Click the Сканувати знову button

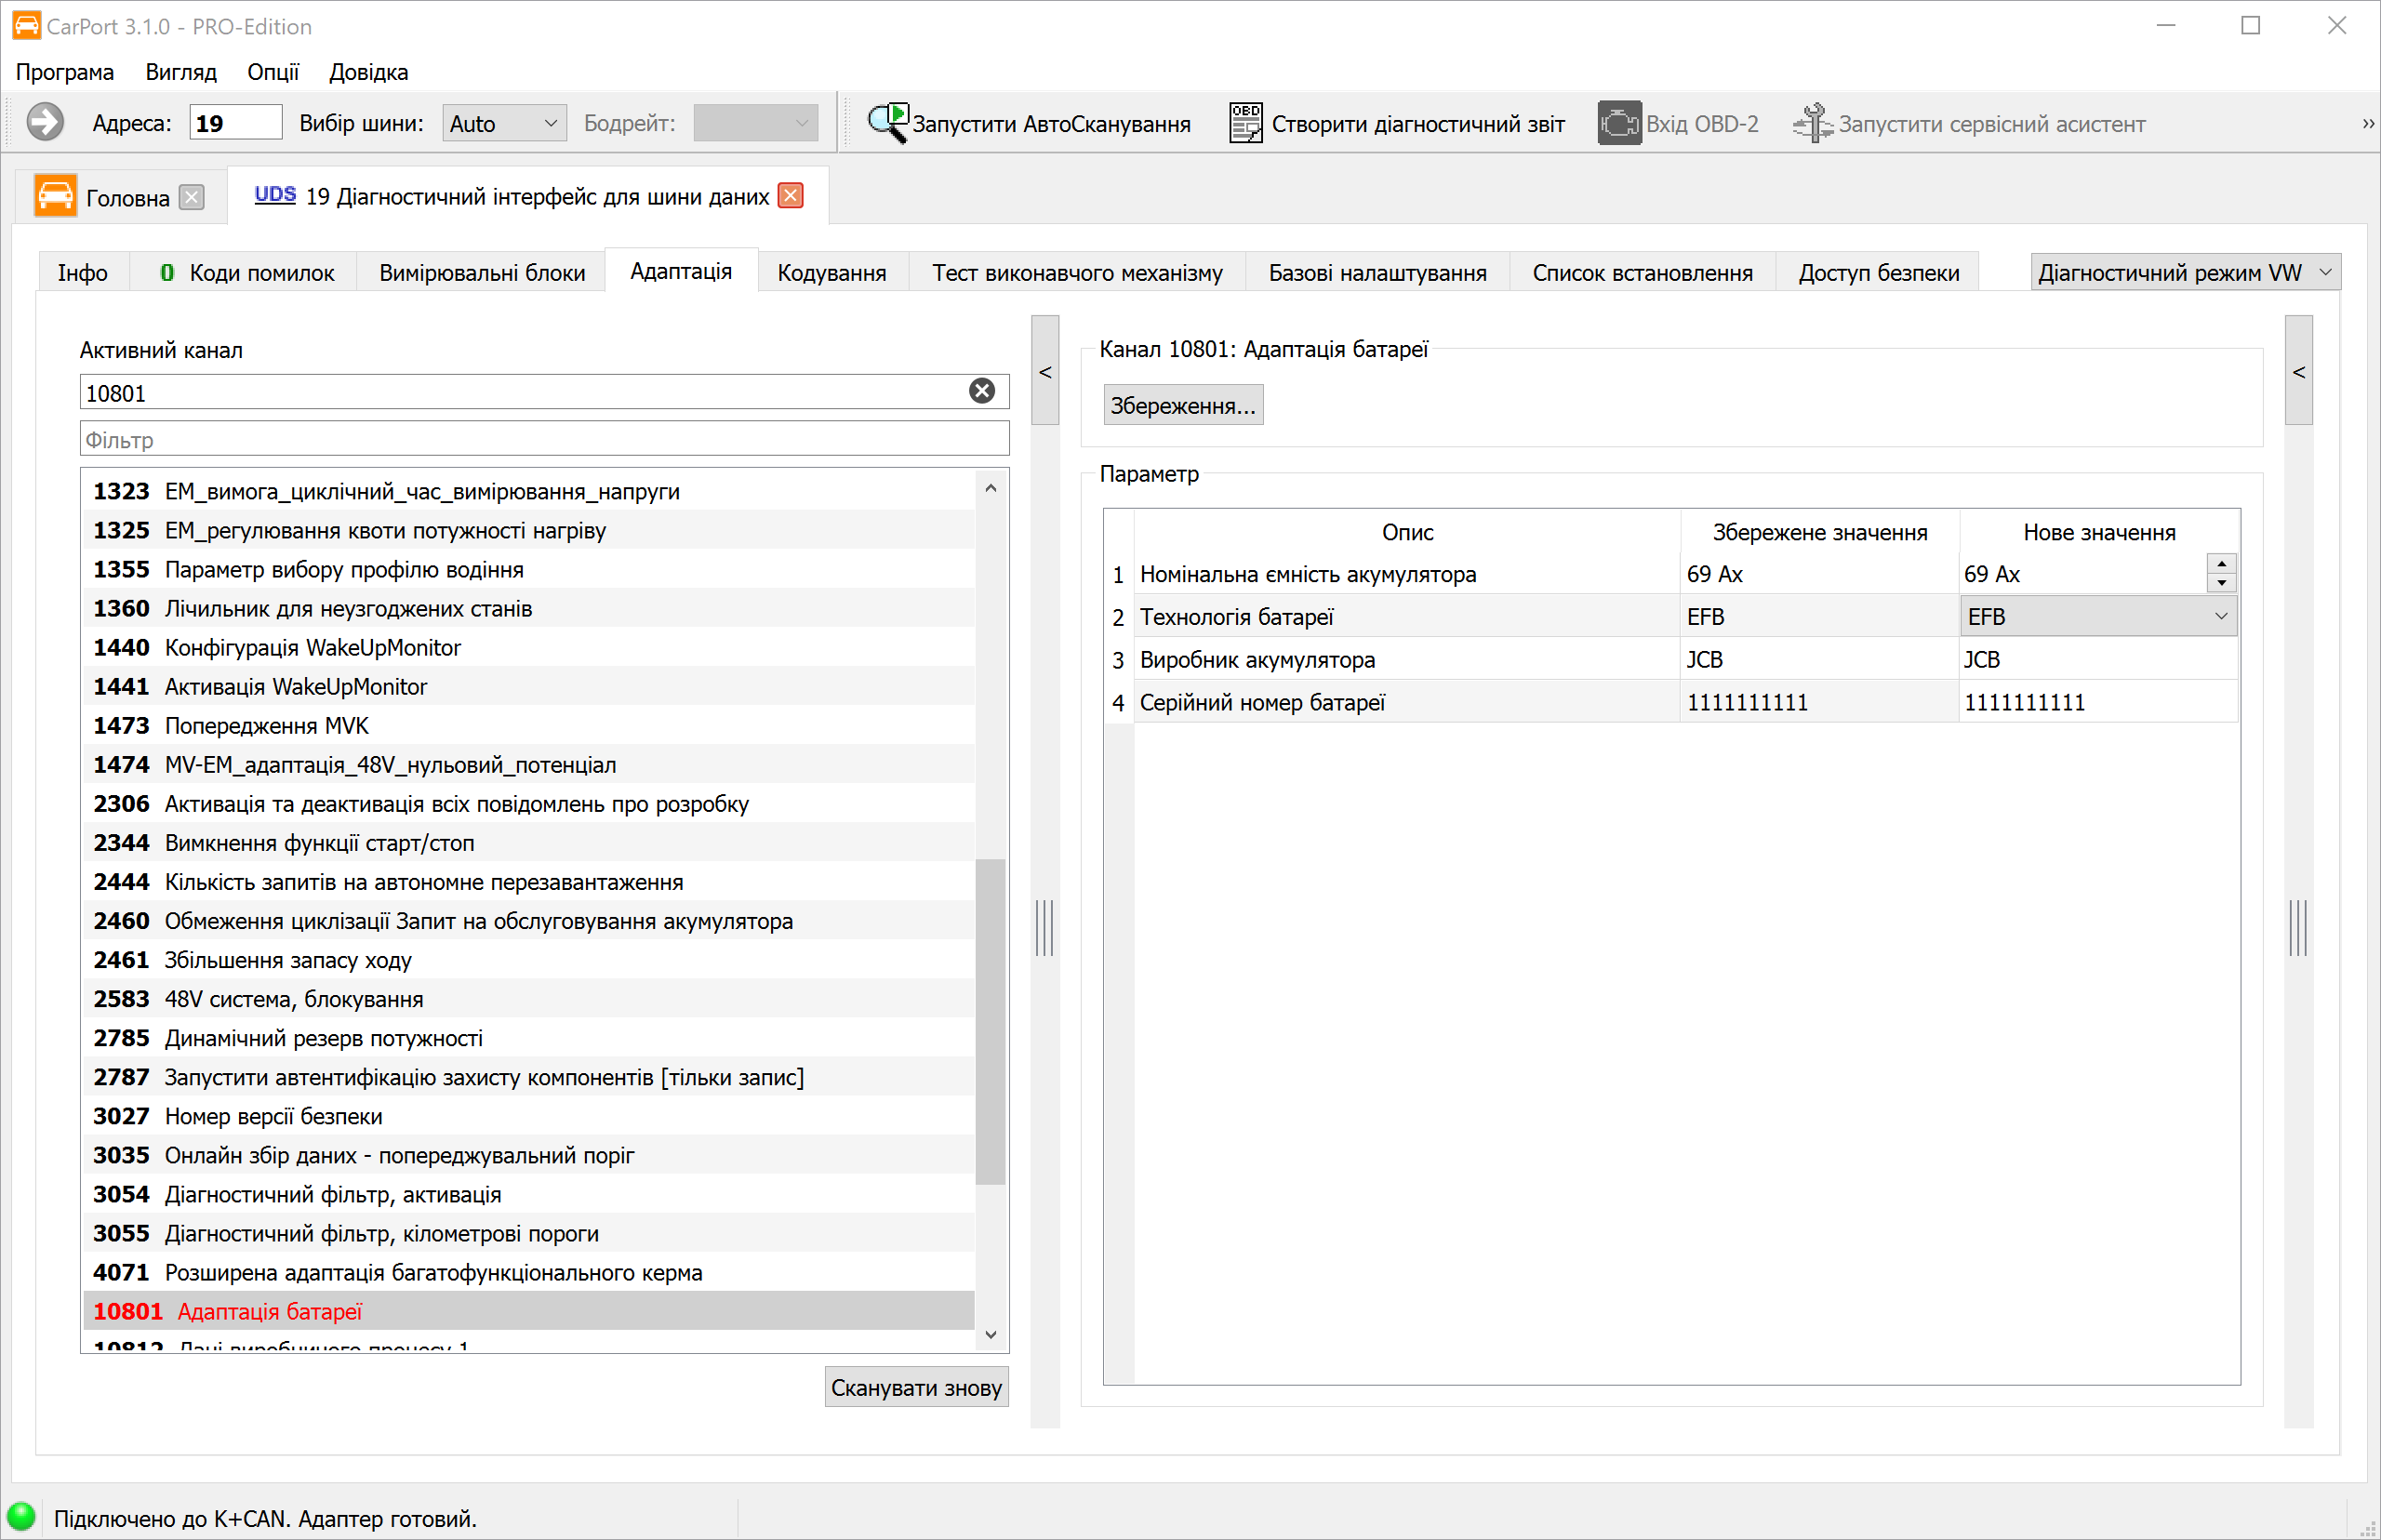click(x=916, y=1387)
